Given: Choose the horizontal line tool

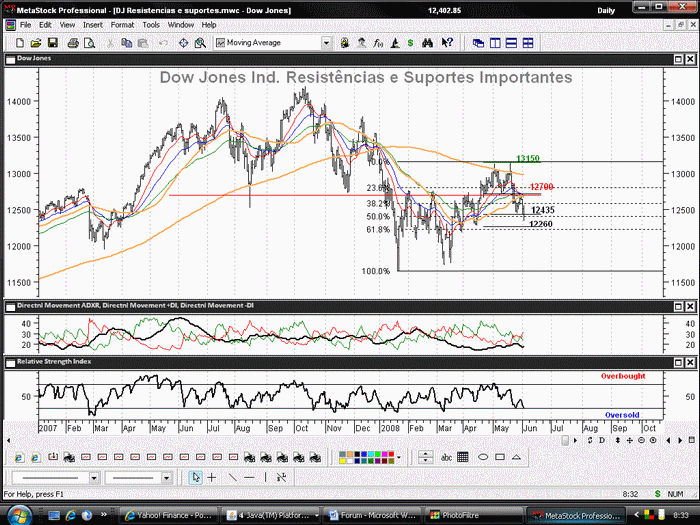Looking at the screenshot, I should coord(249,478).
